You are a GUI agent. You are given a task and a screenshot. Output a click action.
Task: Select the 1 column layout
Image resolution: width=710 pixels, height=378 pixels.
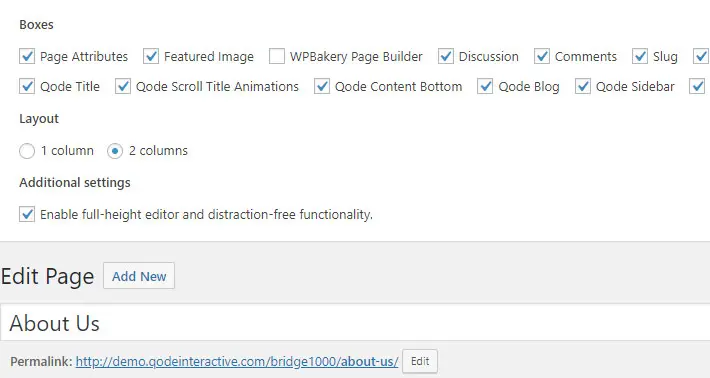27,151
